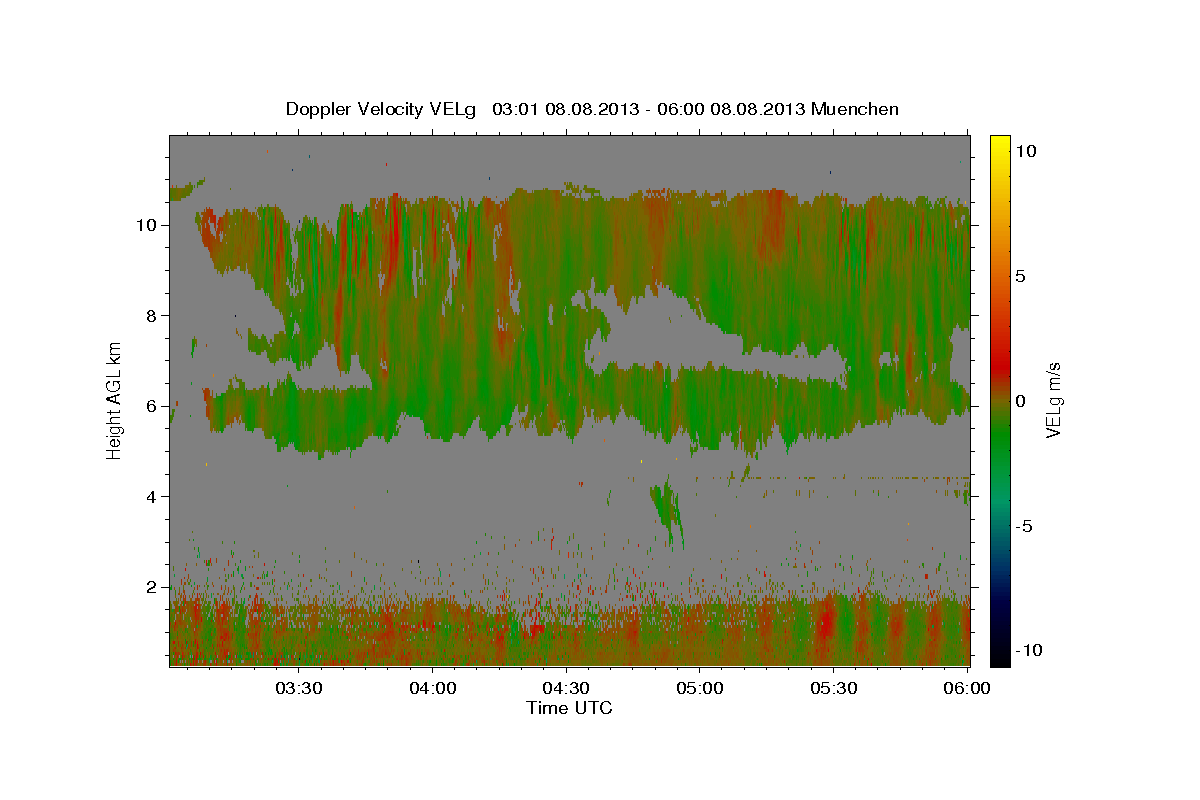Click the 'Muenchen' location text in title
The width and height of the screenshot is (1200, 800).
(855, 109)
